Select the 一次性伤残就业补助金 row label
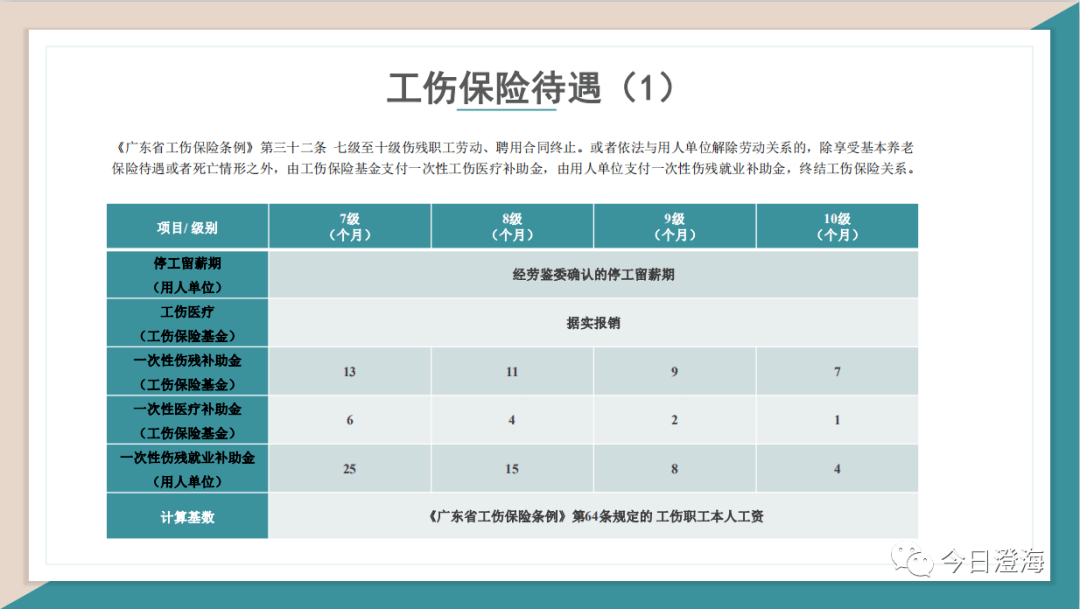Image resolution: width=1080 pixels, height=609 pixels. [x=187, y=468]
